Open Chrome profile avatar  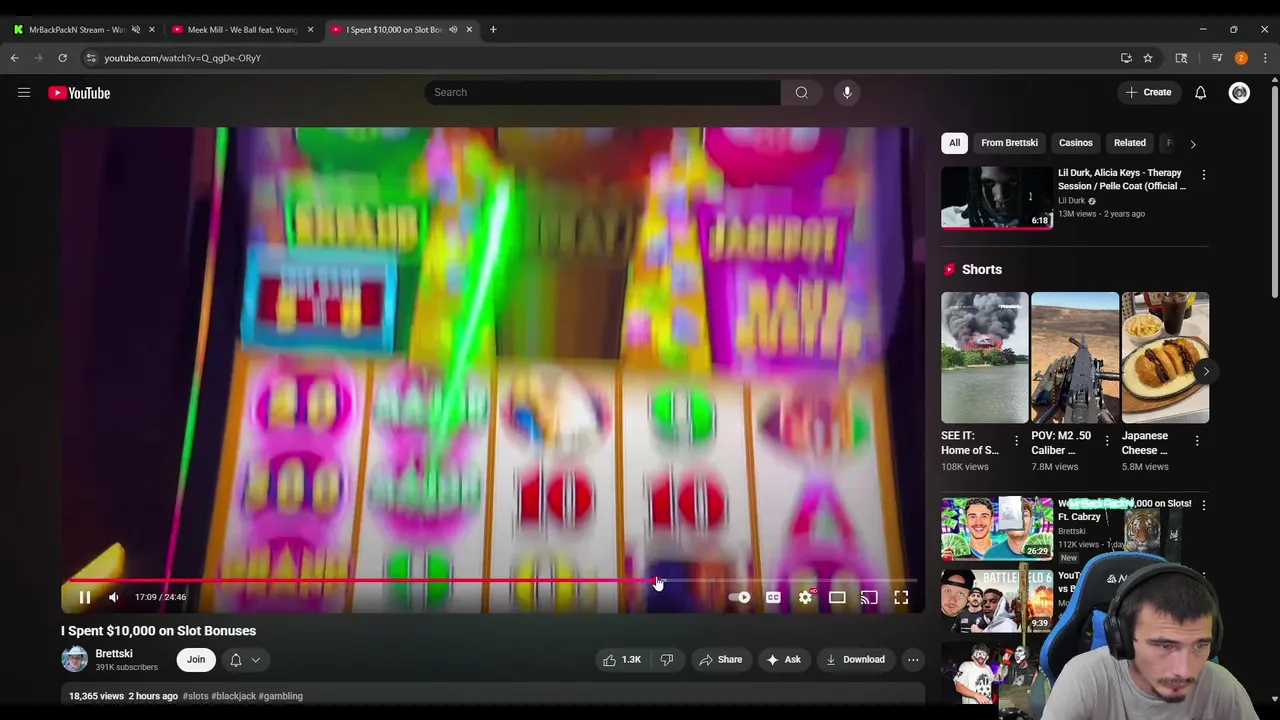coord(1241,58)
